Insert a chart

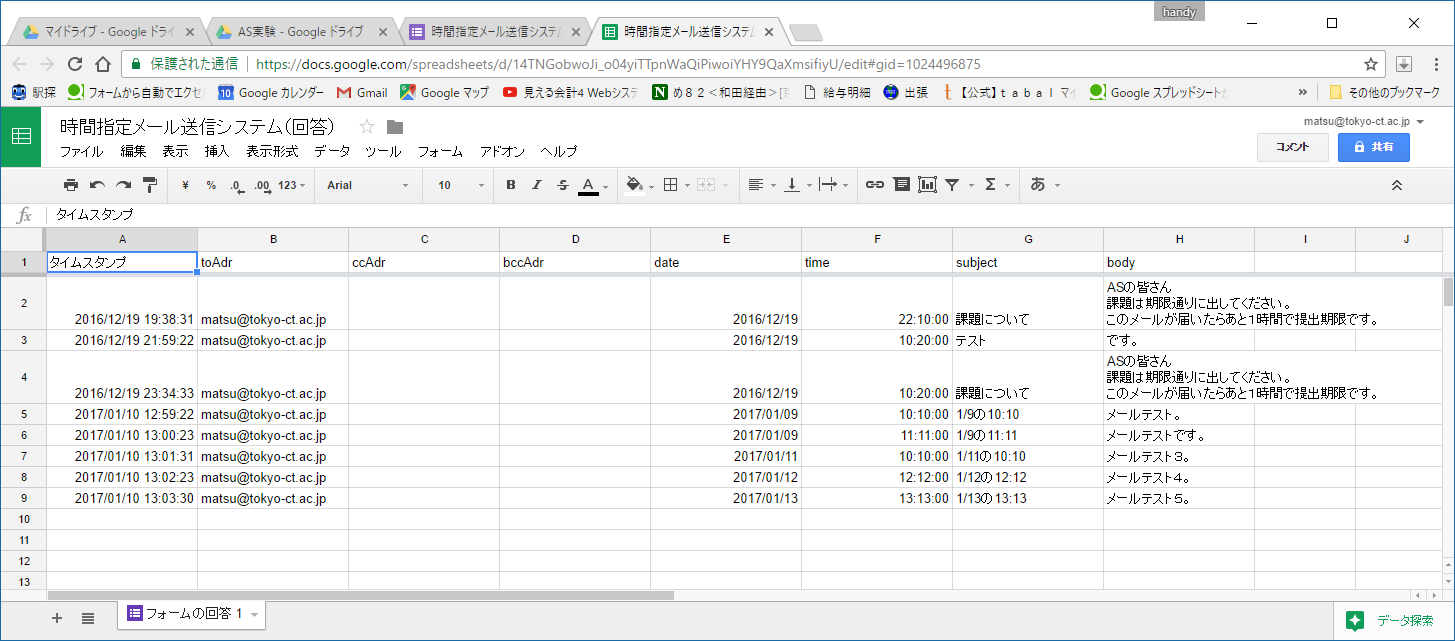[x=926, y=185]
